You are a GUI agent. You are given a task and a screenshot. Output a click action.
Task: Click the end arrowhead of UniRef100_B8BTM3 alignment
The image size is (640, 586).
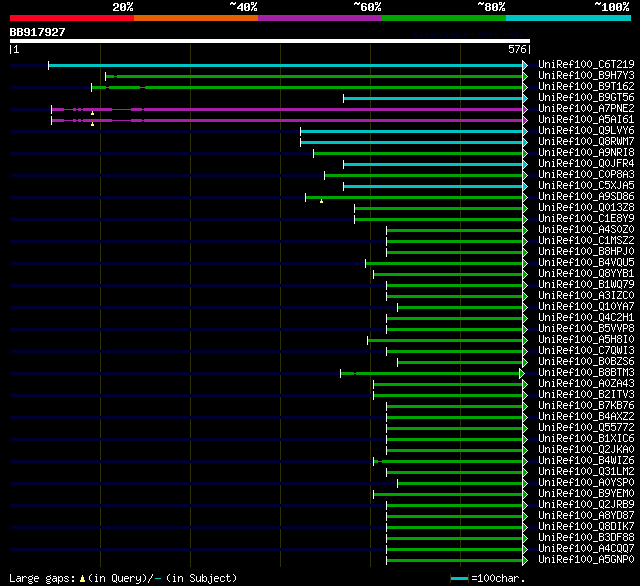[x=522, y=373]
